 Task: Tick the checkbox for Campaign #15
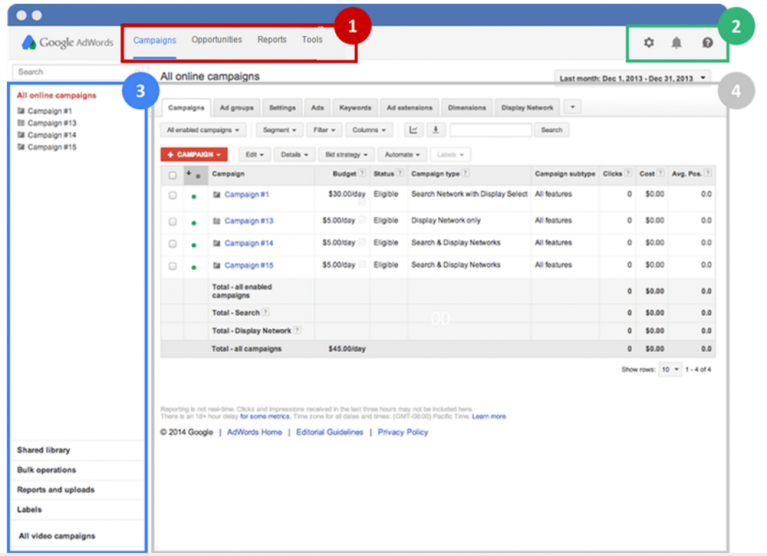point(172,266)
